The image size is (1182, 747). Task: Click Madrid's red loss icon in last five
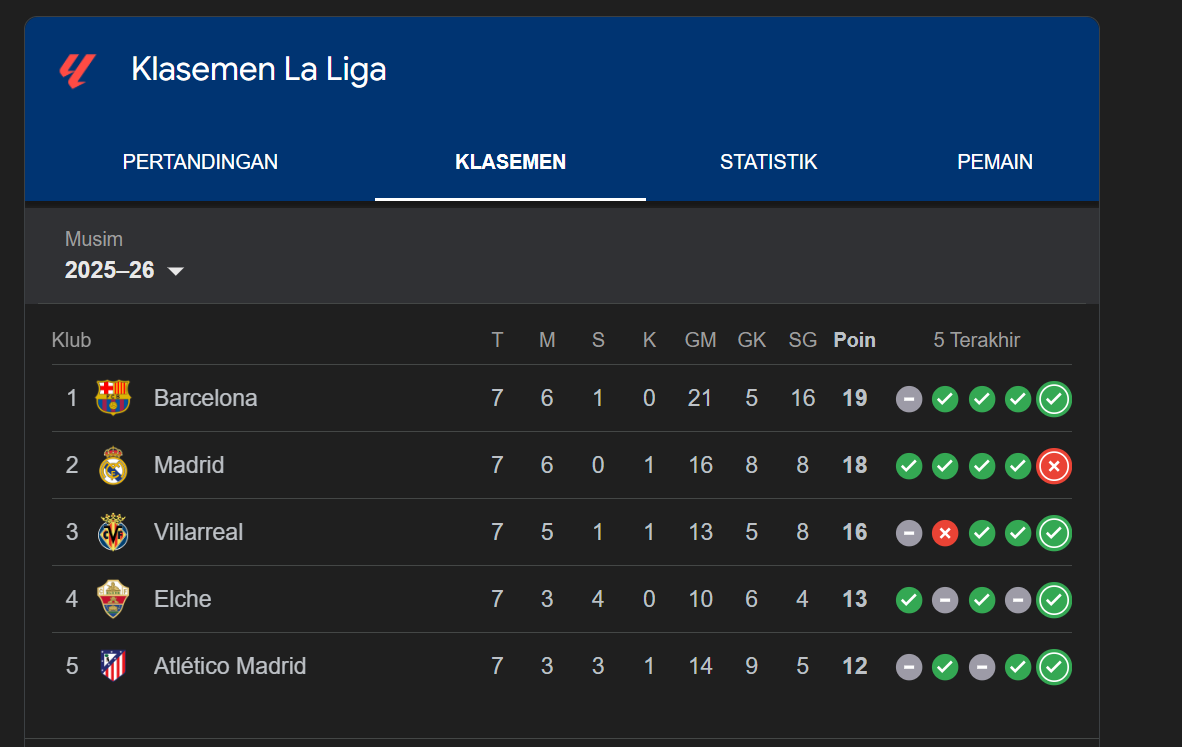(1054, 465)
